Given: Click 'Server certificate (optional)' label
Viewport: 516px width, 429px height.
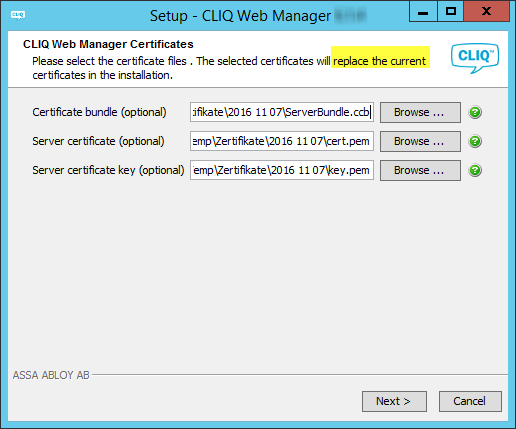Looking at the screenshot, I should tap(98, 141).
